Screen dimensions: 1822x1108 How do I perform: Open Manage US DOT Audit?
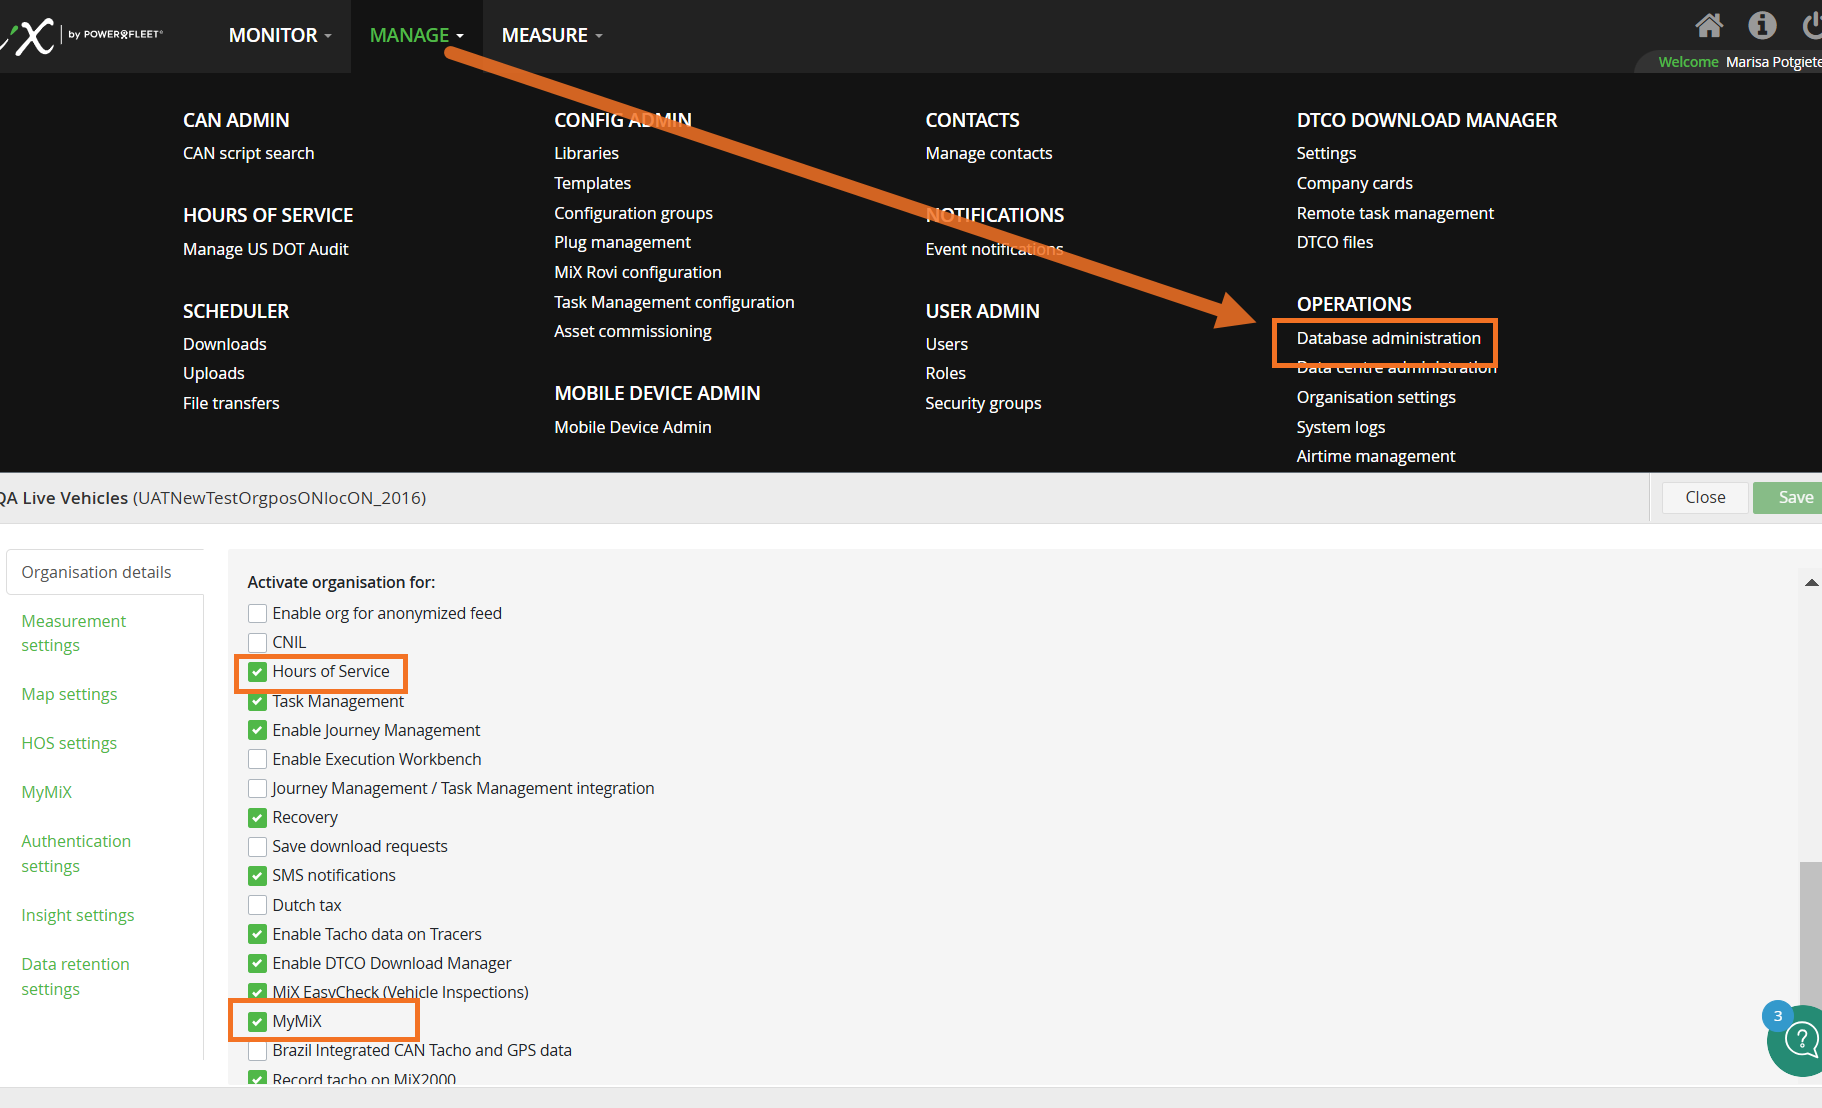[x=265, y=249]
